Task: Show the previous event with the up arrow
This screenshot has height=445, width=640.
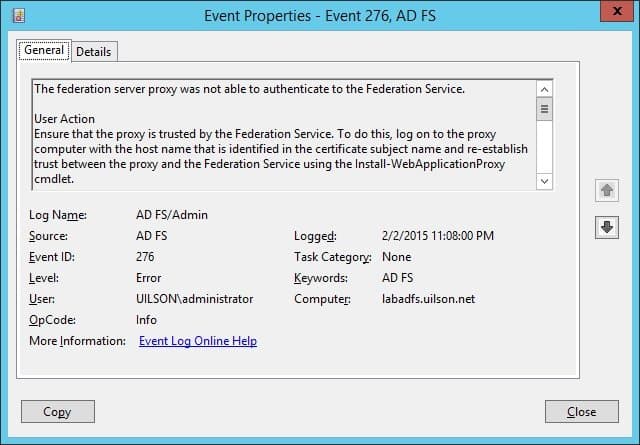Action: click(x=607, y=190)
